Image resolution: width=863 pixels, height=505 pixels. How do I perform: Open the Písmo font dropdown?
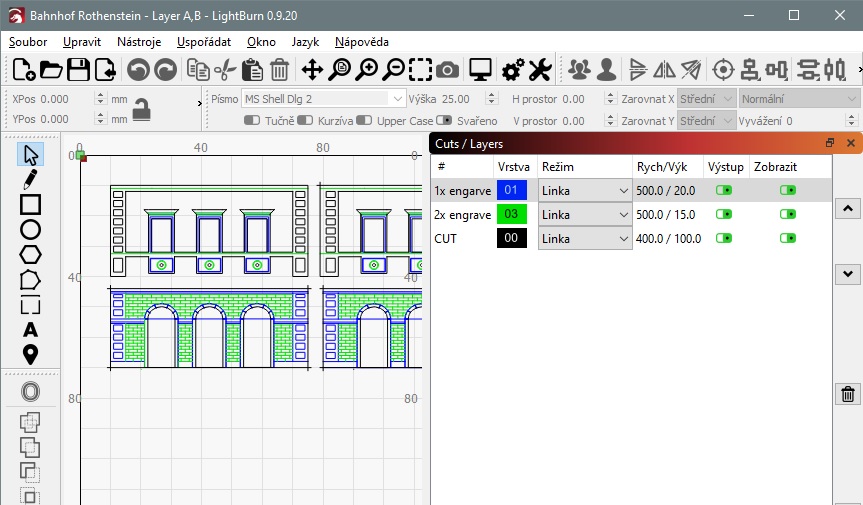click(x=322, y=99)
